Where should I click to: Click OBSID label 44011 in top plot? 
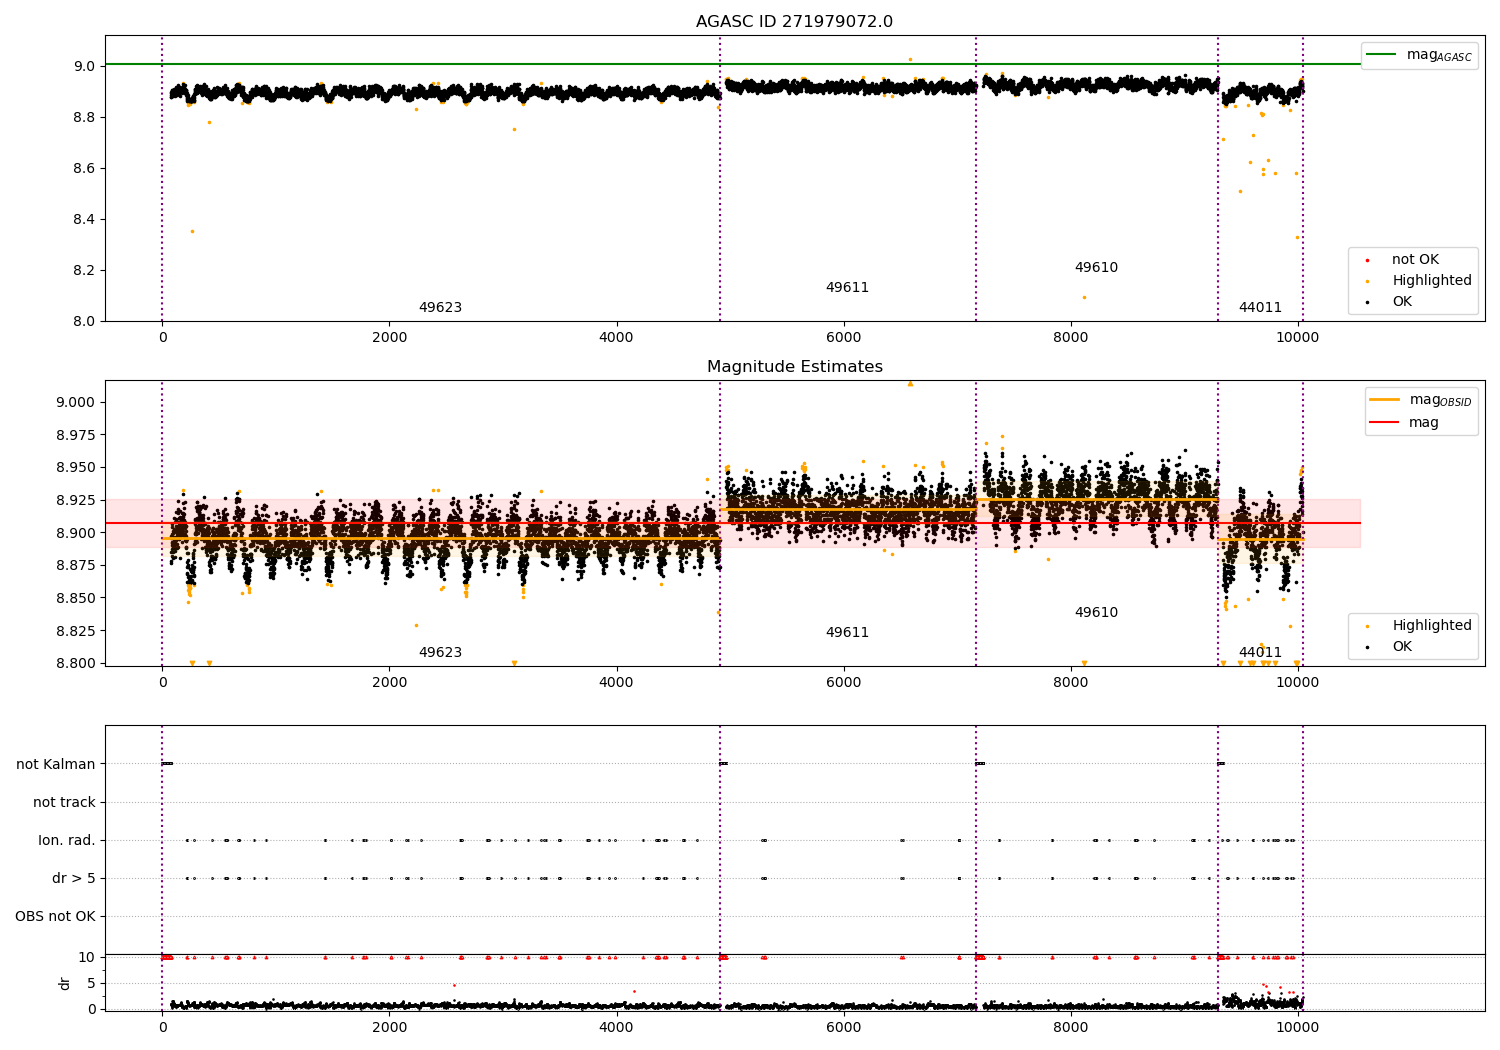point(1260,308)
